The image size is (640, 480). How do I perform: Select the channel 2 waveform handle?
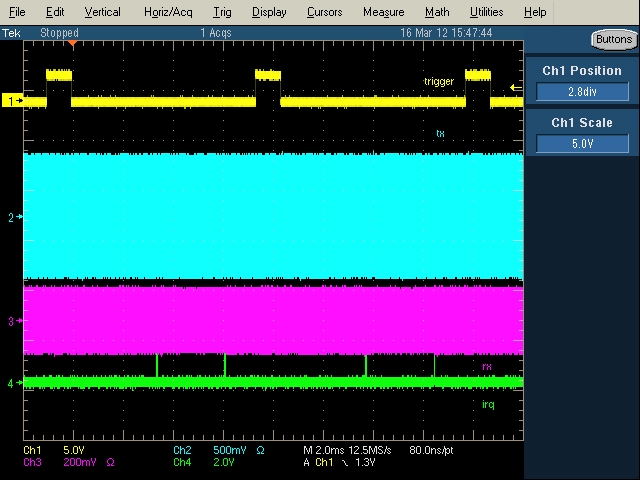coord(13,217)
